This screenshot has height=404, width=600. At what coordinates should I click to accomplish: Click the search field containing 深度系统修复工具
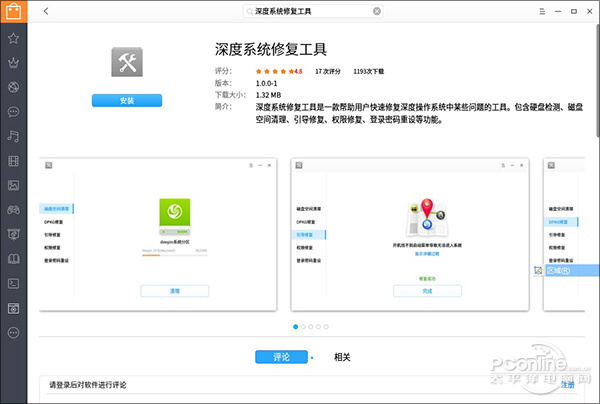[310, 11]
